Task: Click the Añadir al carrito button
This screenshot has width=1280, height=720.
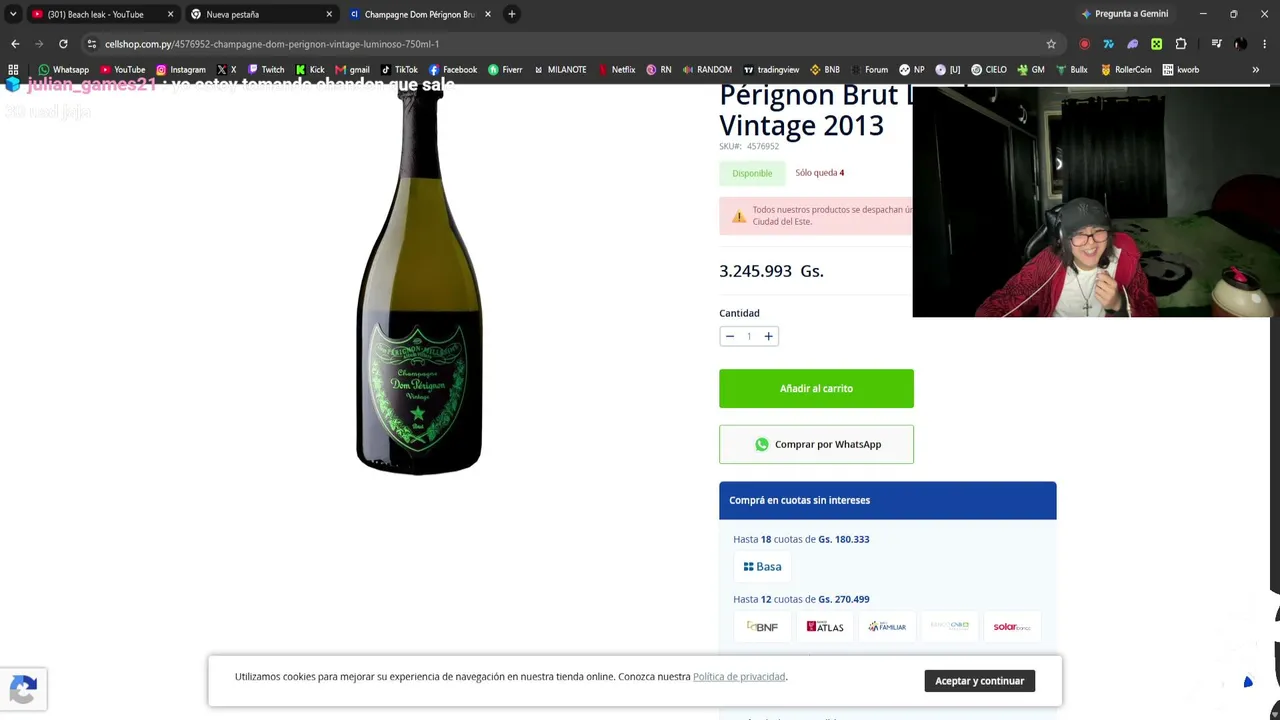Action: click(816, 388)
